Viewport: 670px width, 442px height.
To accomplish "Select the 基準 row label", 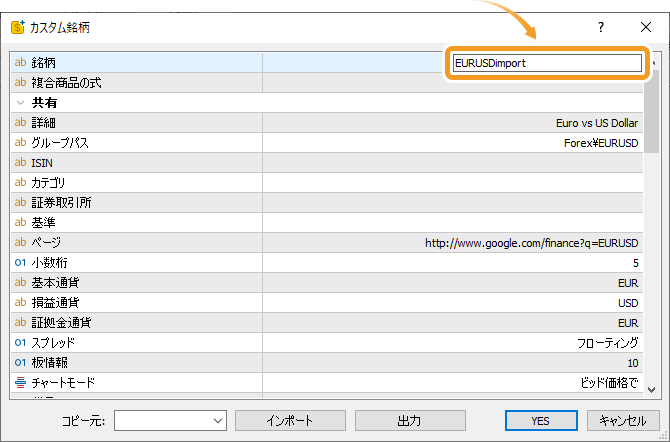I will (x=43, y=223).
